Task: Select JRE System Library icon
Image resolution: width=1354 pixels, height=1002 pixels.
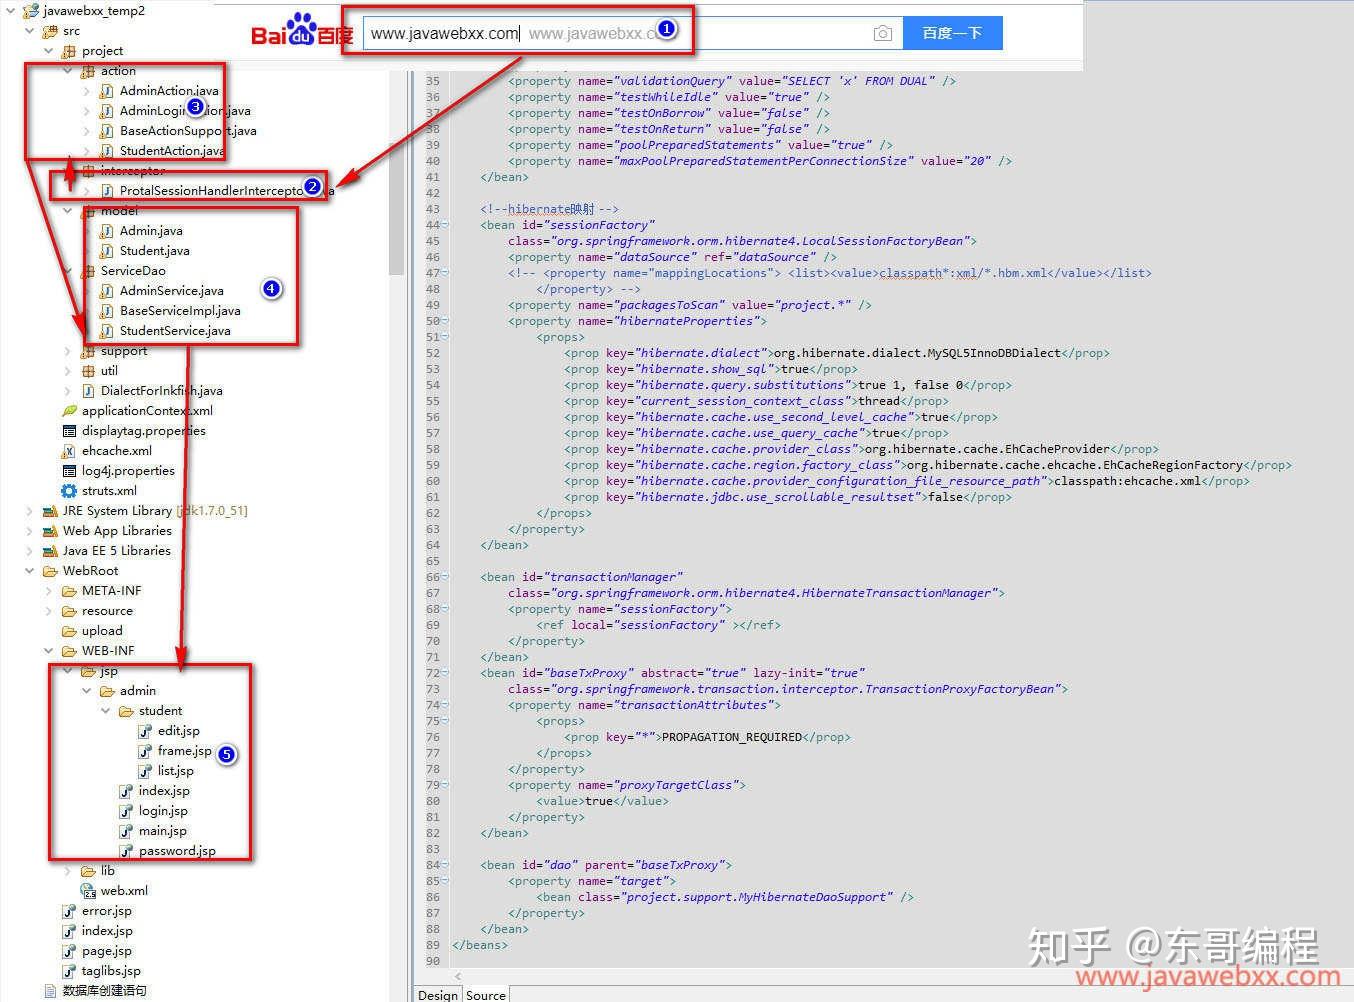Action: point(50,511)
